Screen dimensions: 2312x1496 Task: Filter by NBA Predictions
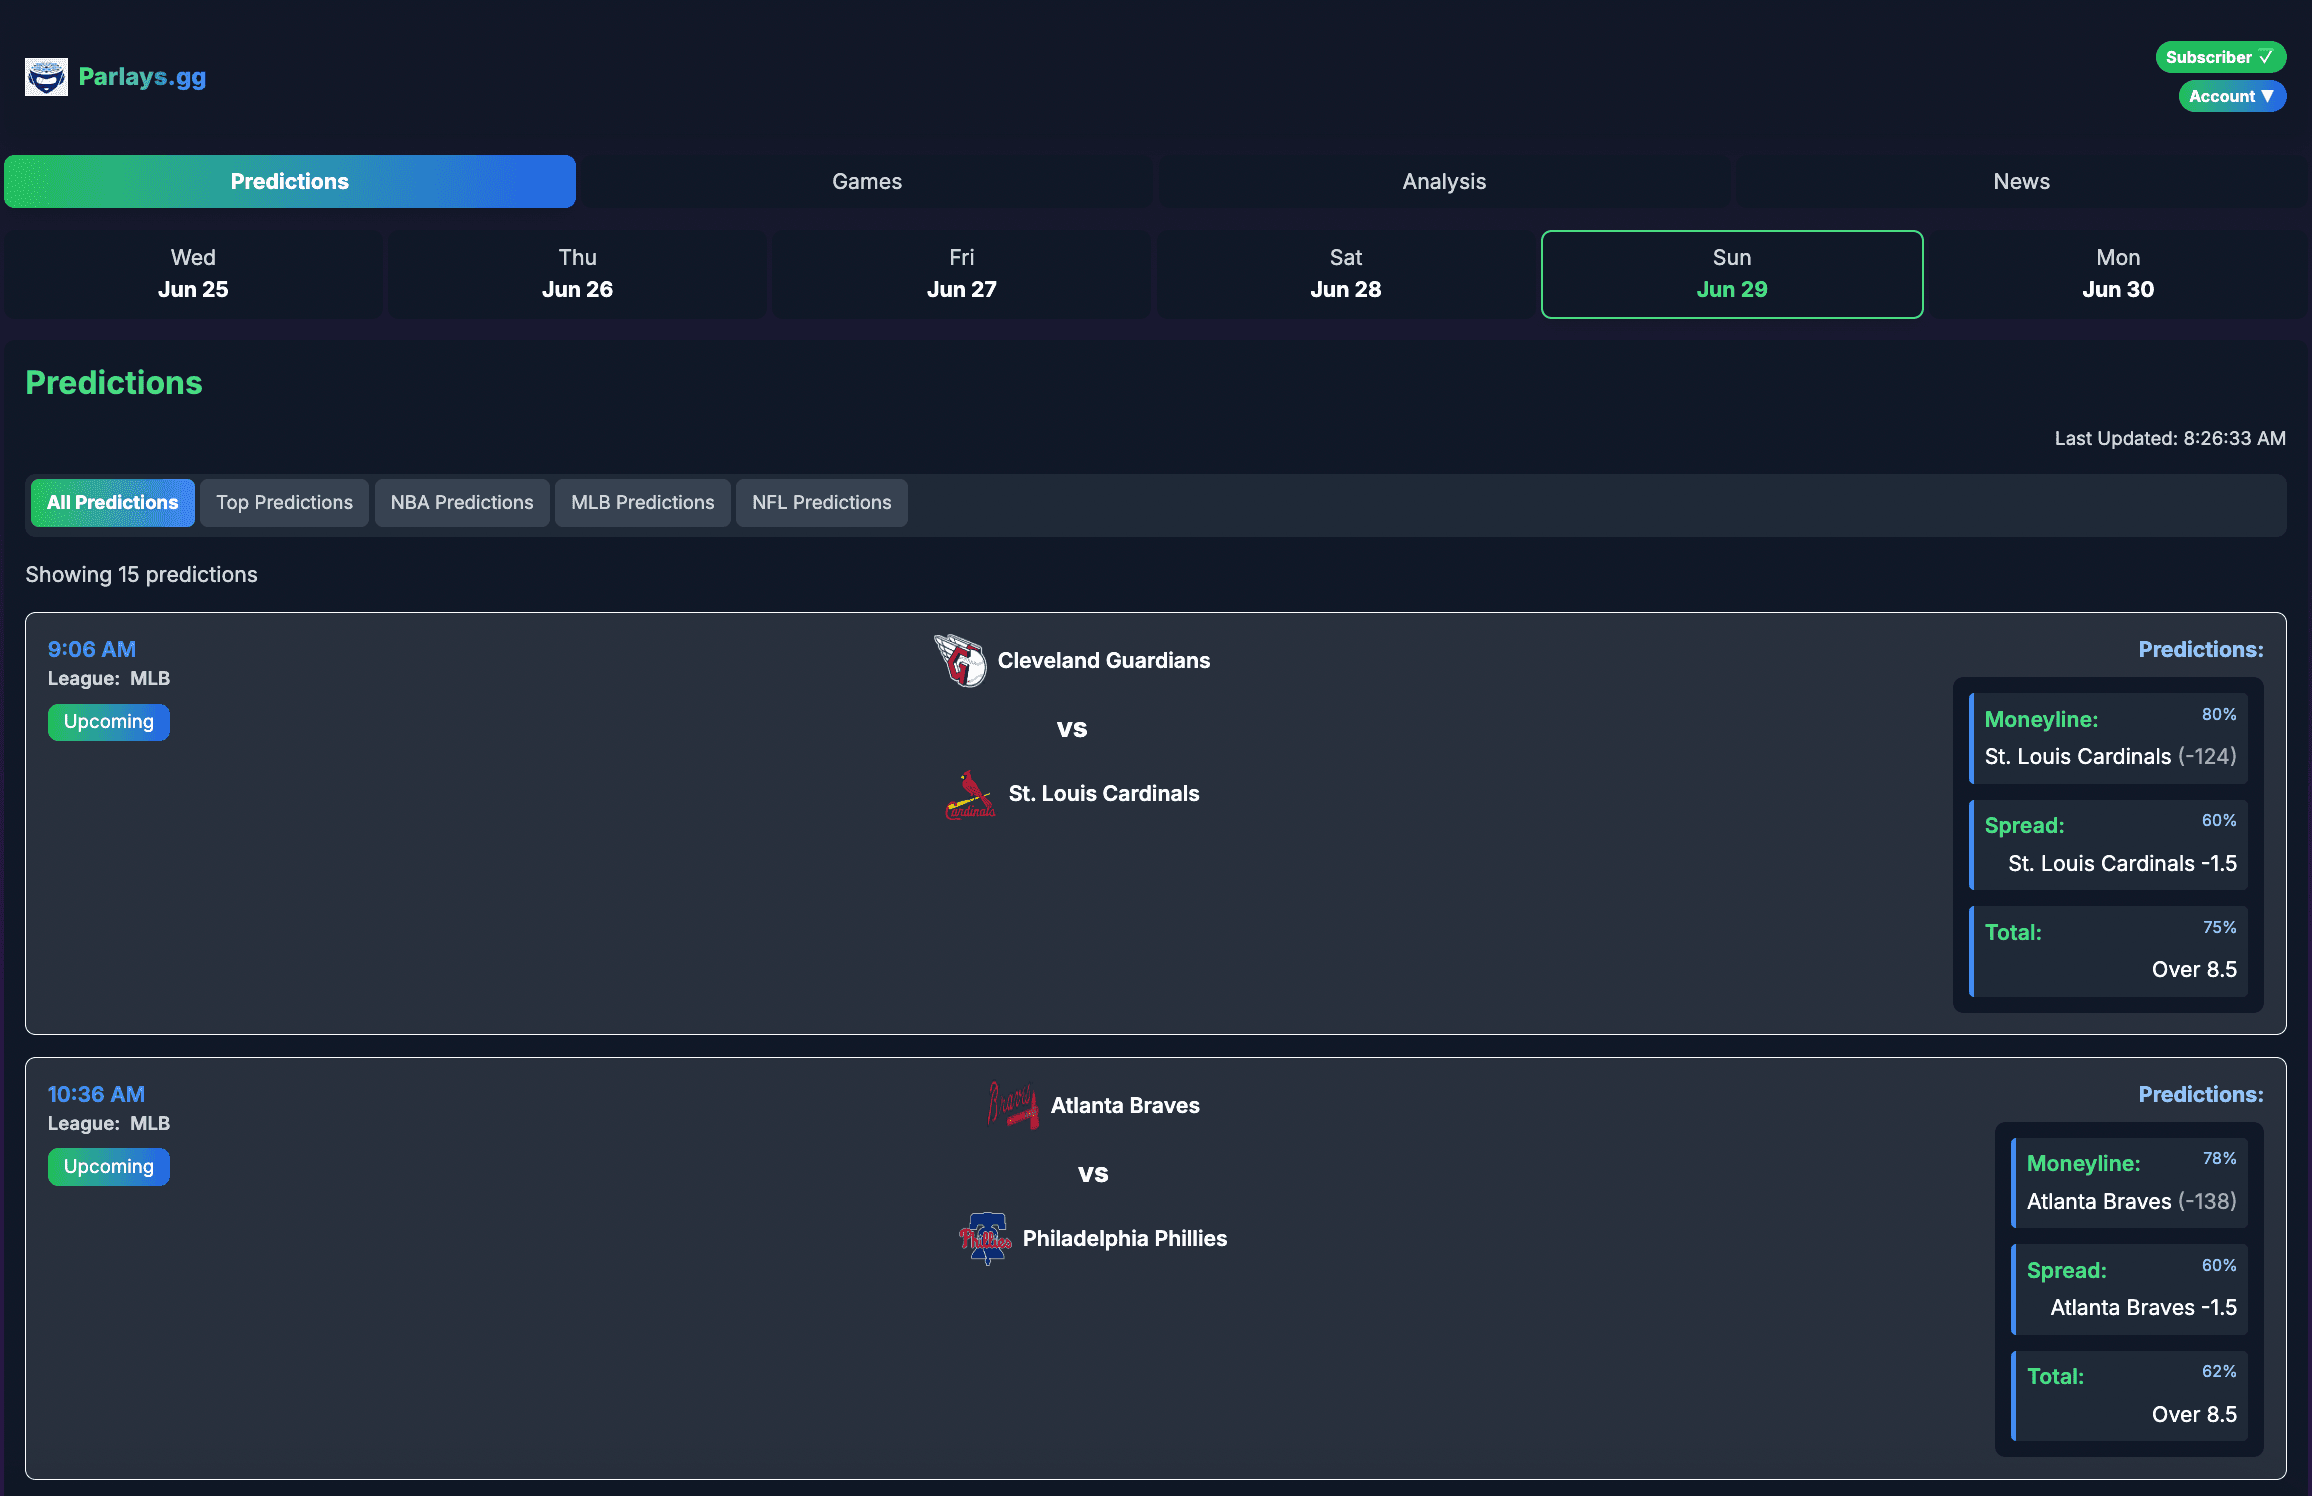pyautogui.click(x=462, y=502)
